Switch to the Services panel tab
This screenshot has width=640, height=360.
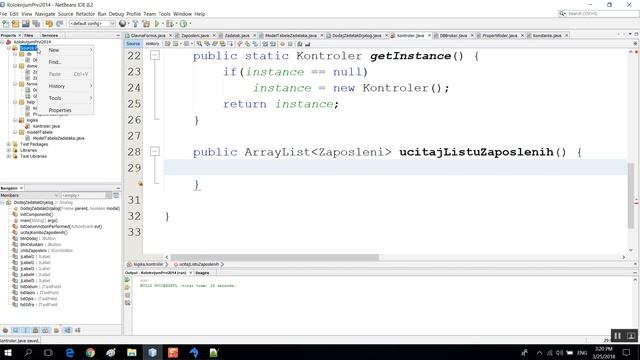[50, 36]
